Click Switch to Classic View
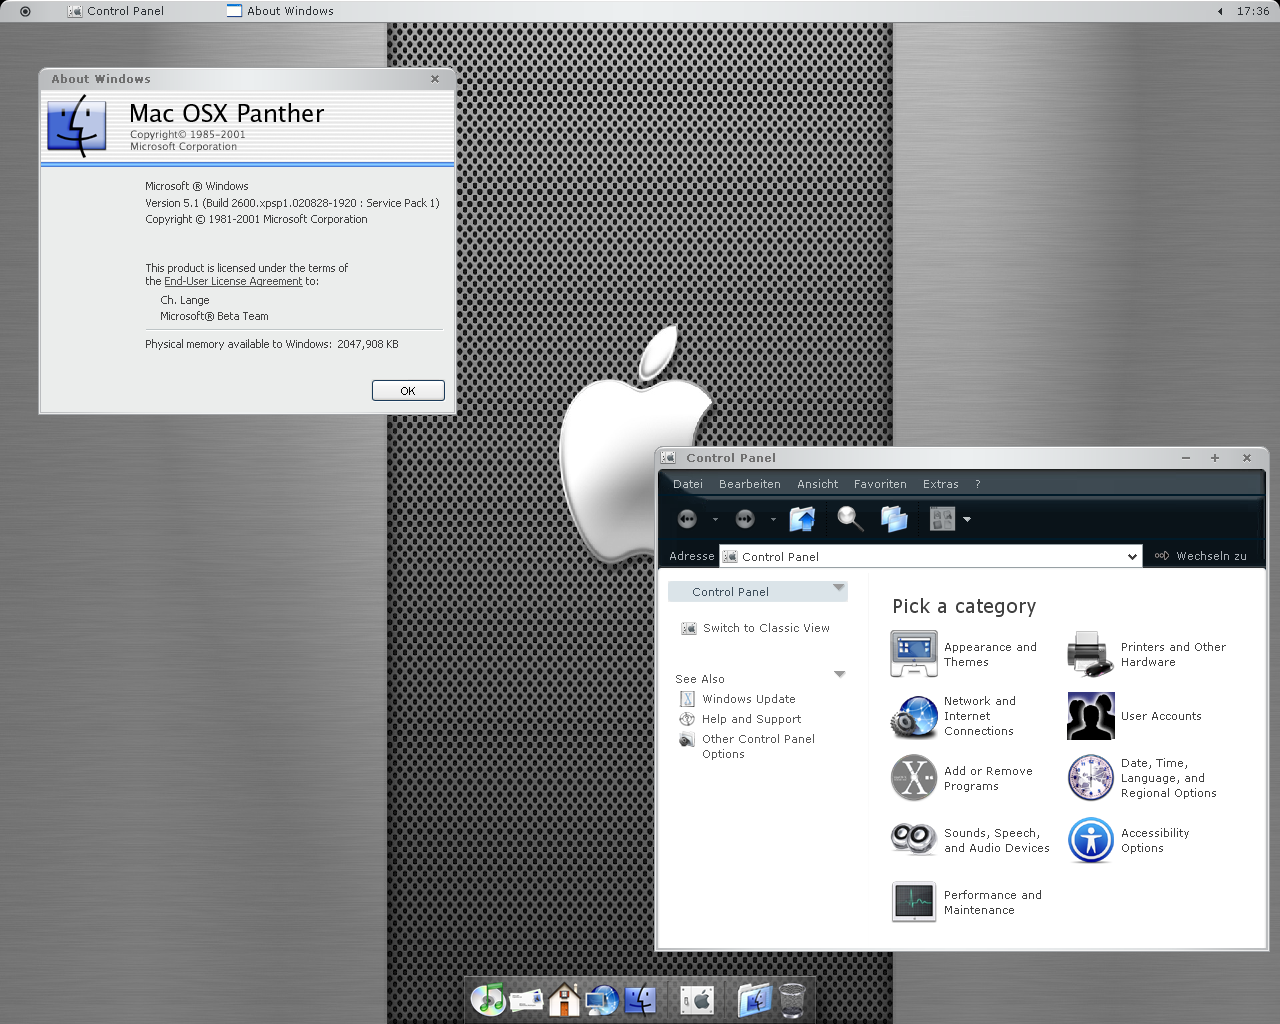 (765, 628)
